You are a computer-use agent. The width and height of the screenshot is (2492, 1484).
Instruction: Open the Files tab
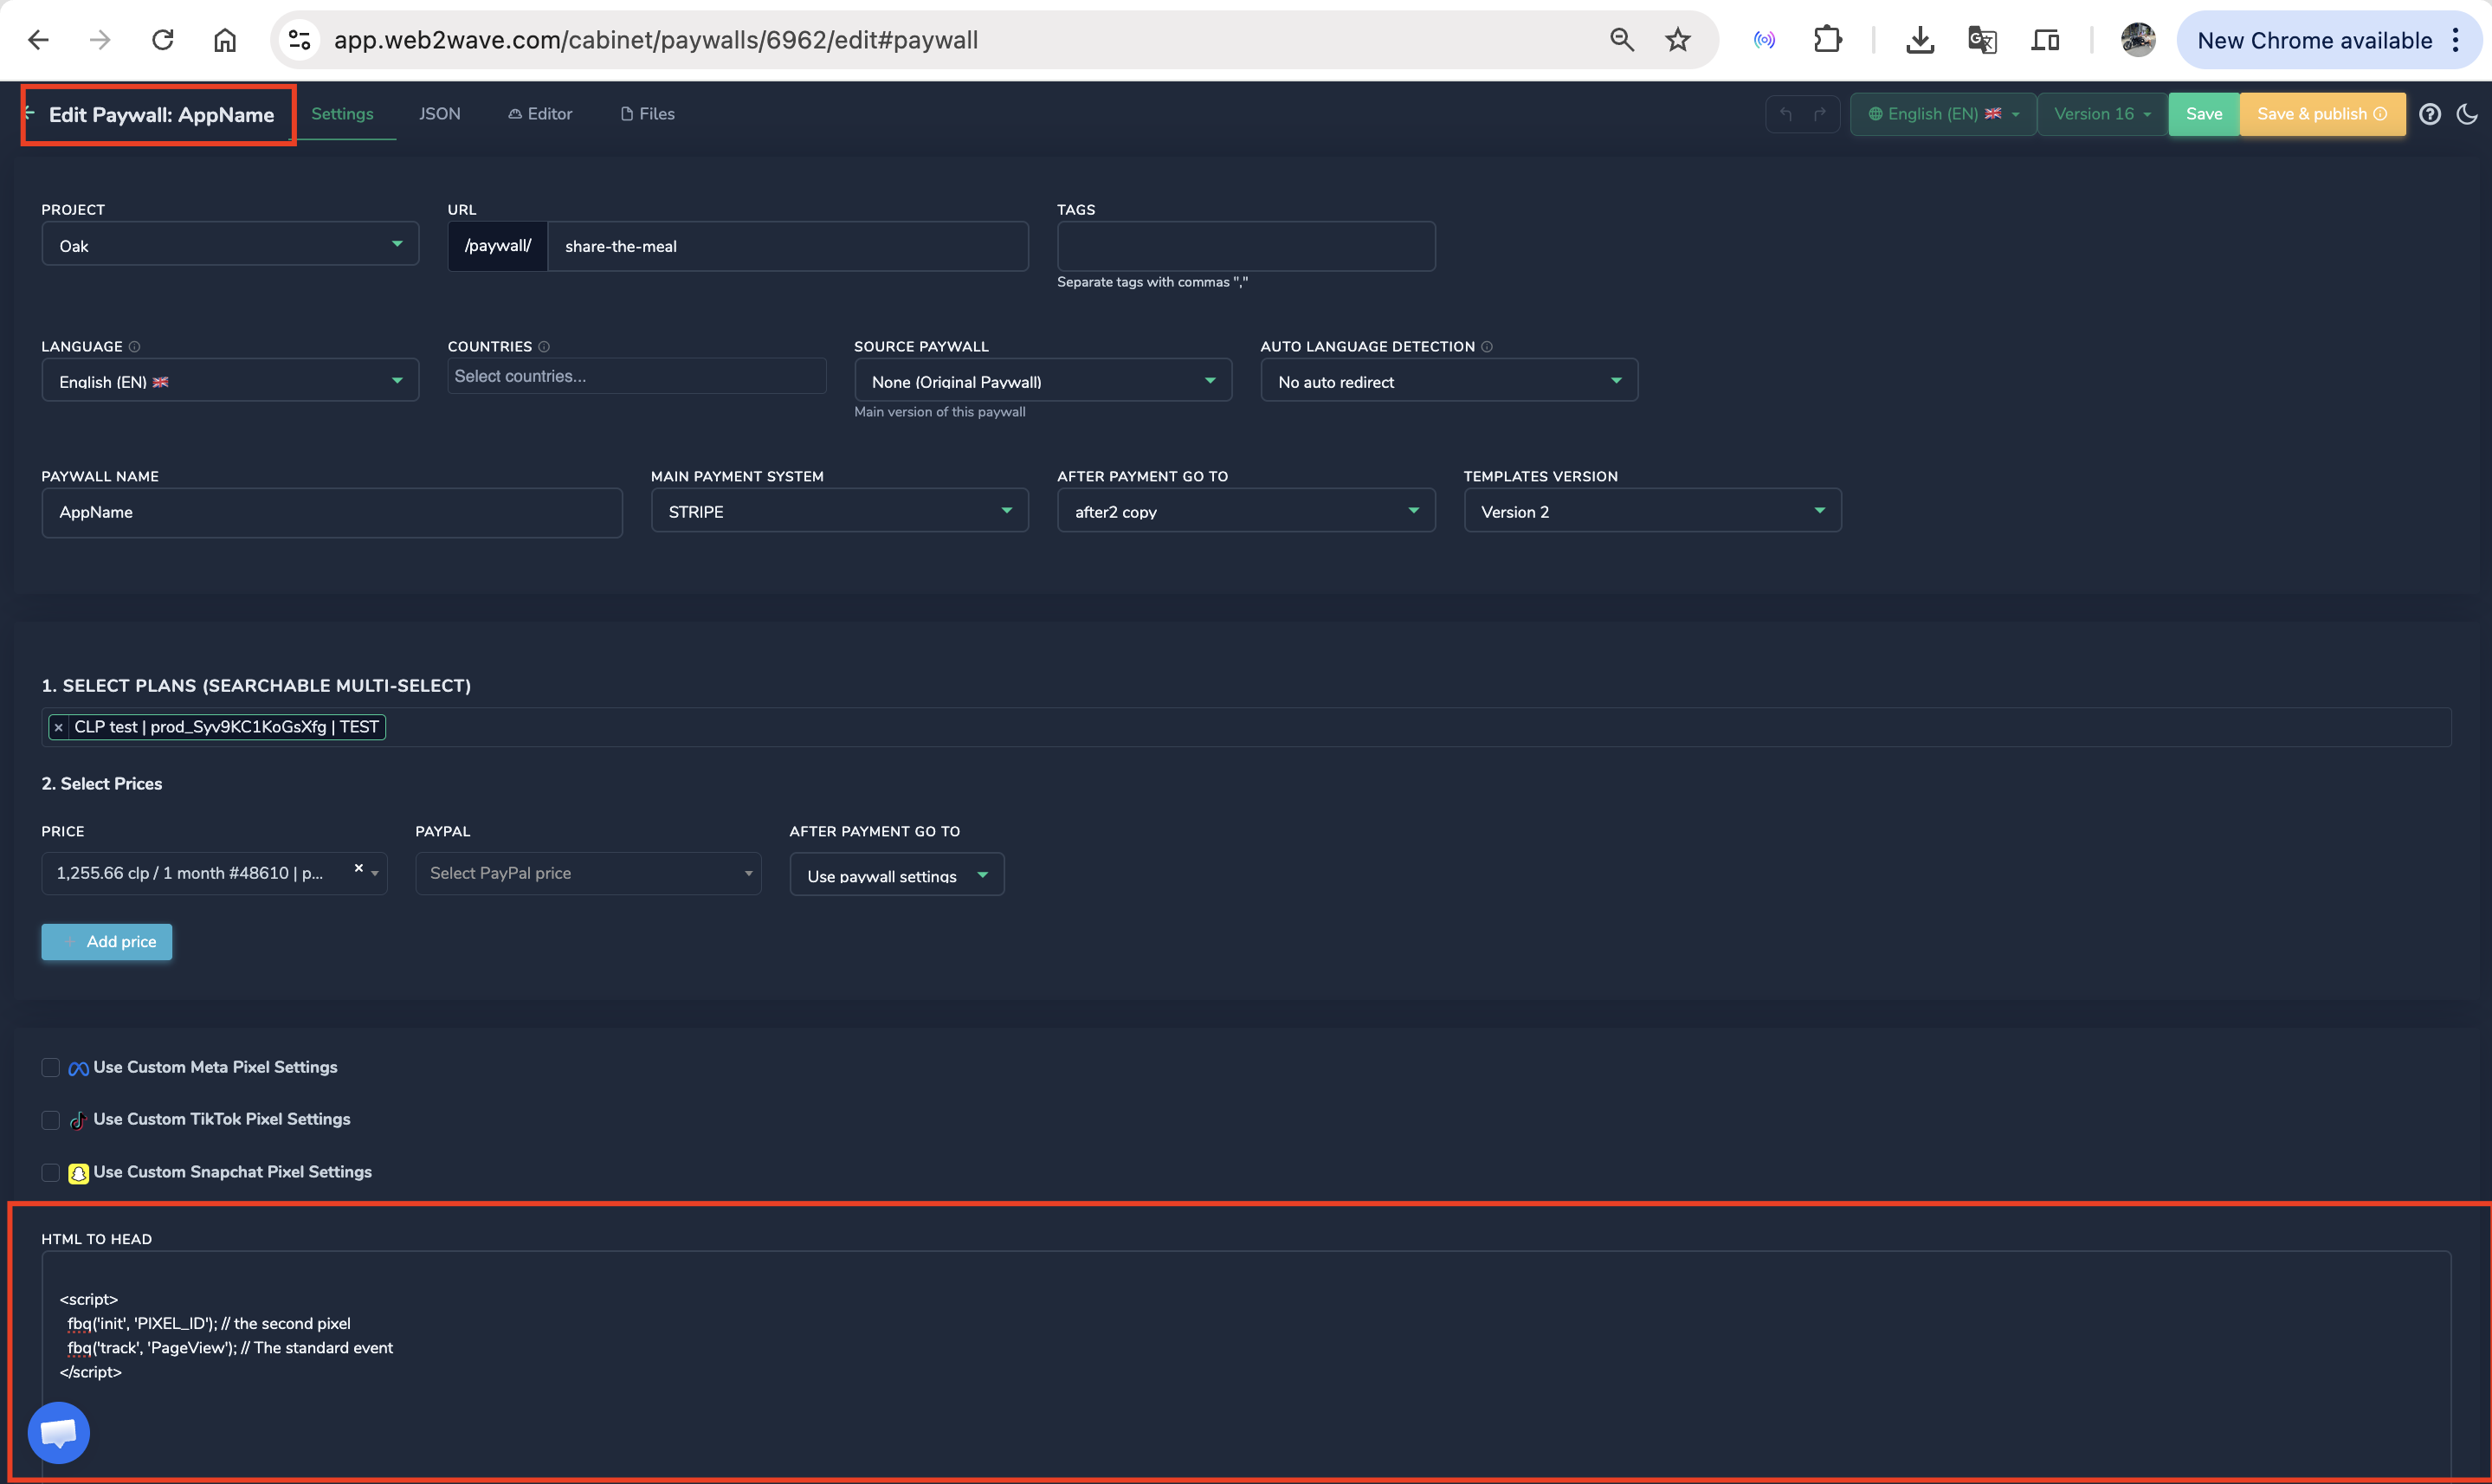click(x=648, y=114)
